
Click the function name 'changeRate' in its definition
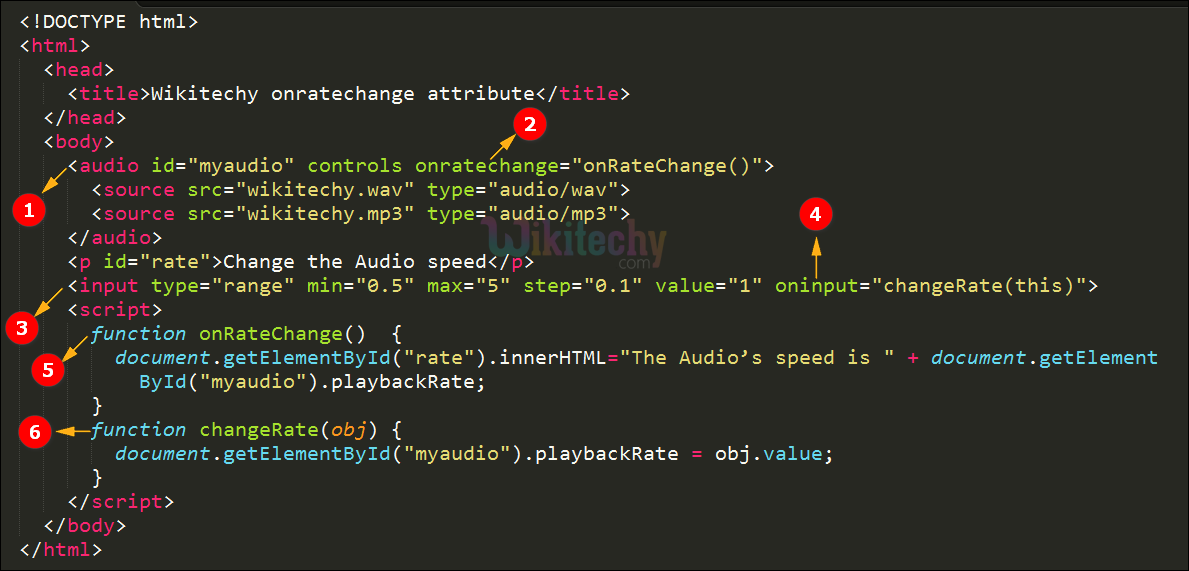259,430
